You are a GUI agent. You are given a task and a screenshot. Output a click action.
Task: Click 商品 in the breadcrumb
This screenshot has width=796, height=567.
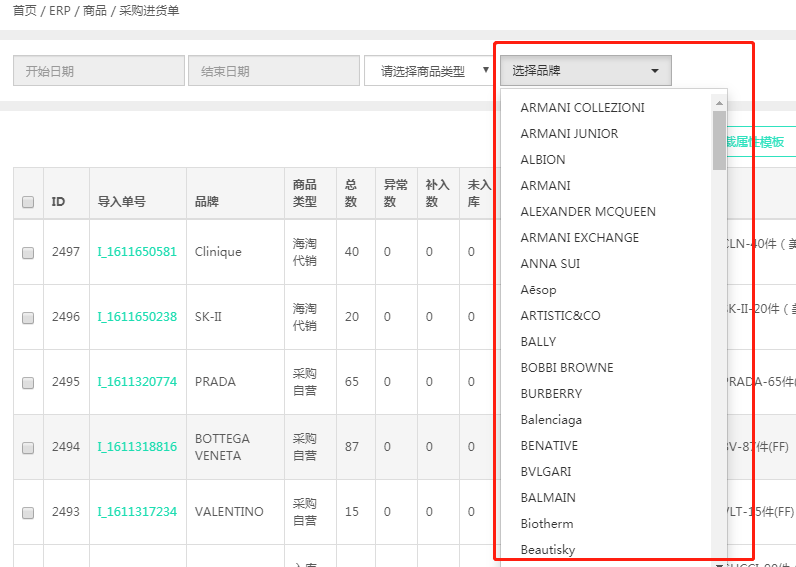click(x=94, y=11)
